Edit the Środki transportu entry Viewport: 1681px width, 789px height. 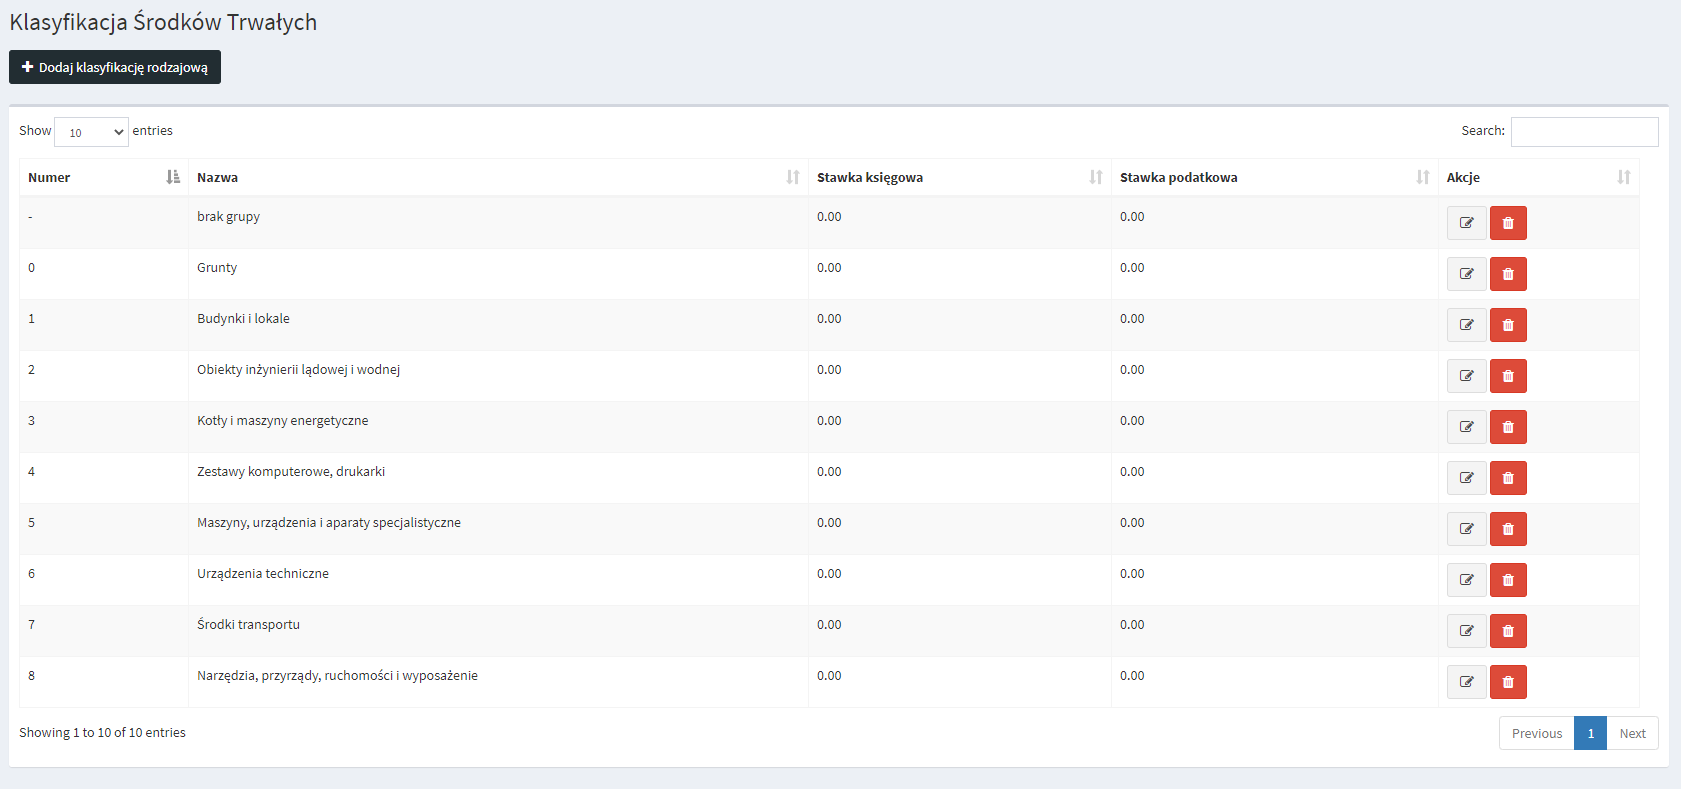(1466, 631)
